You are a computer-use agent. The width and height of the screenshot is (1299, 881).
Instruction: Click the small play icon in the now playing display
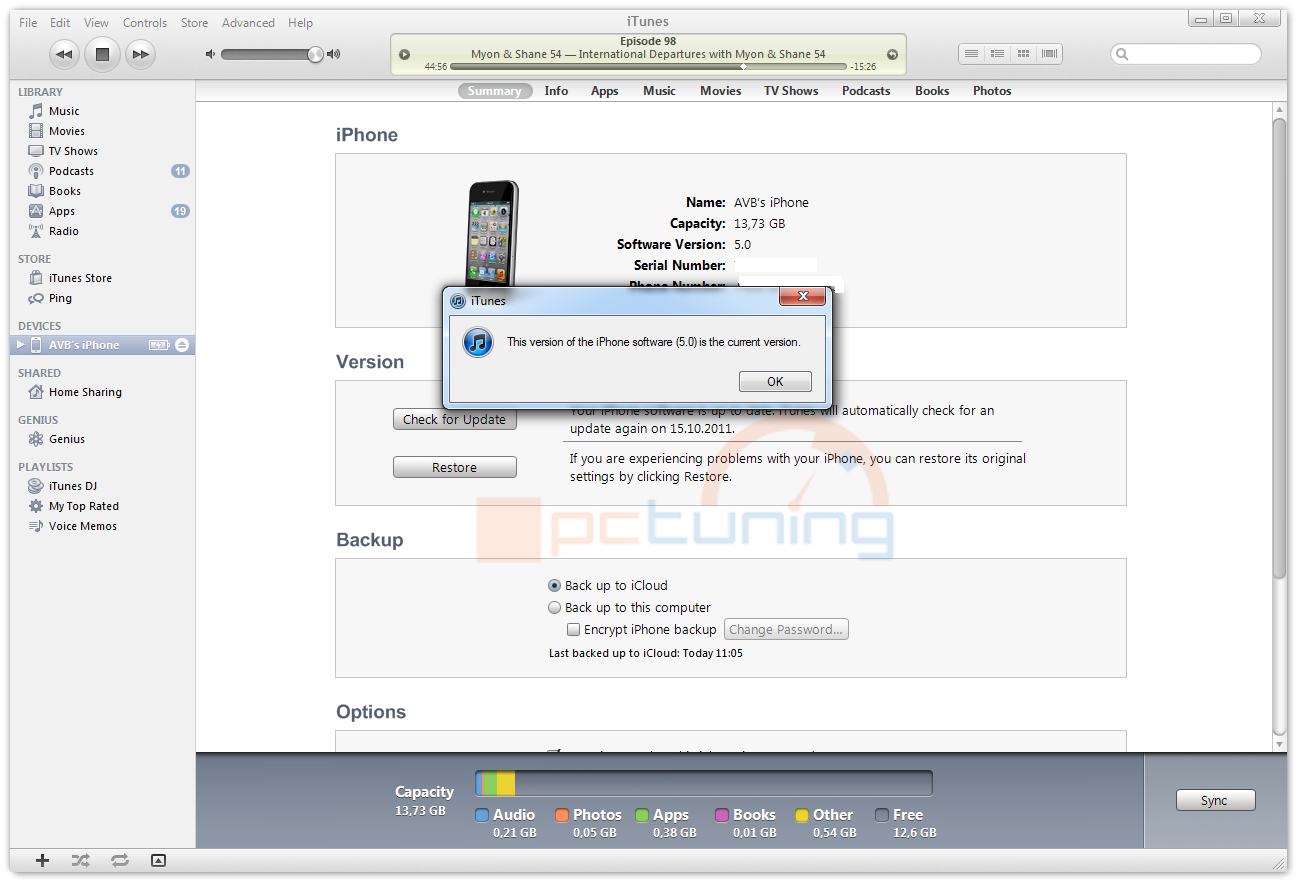(404, 55)
